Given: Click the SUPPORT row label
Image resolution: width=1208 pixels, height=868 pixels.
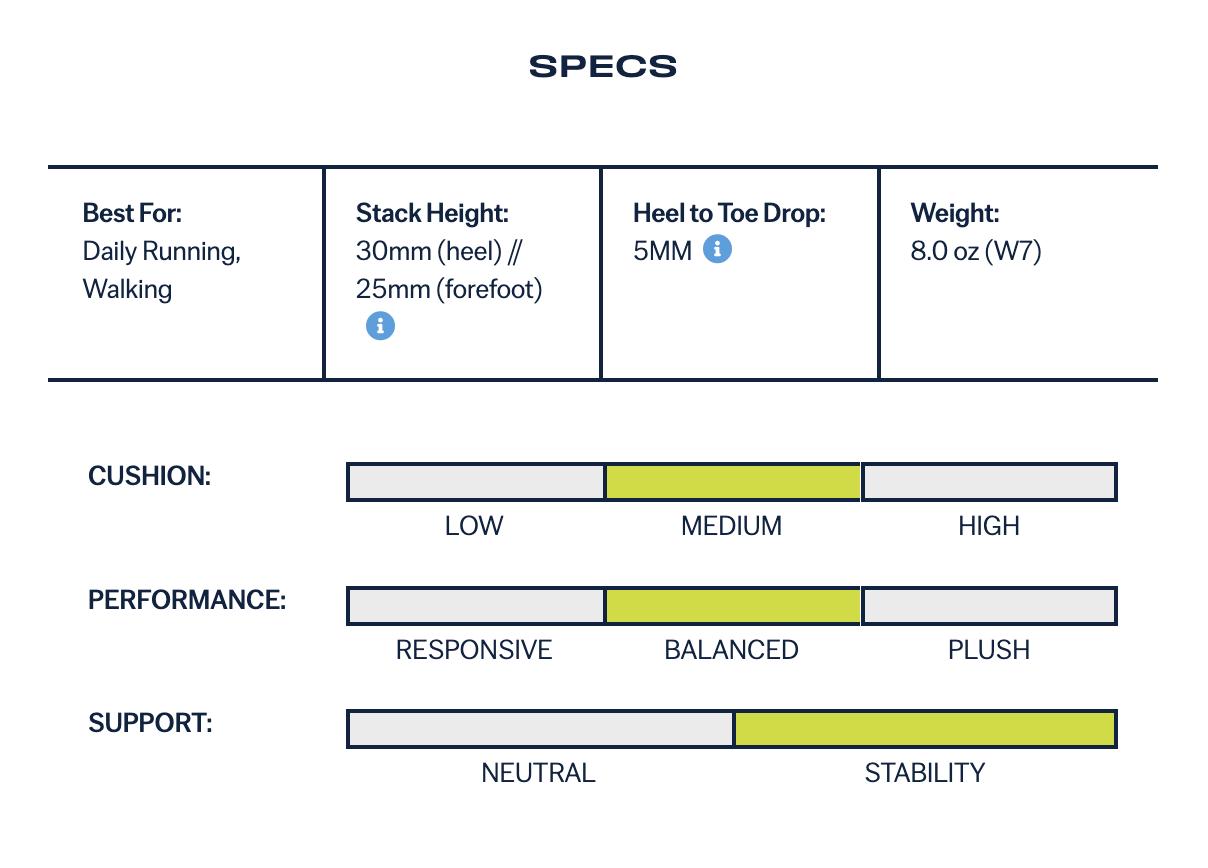Looking at the screenshot, I should (150, 723).
